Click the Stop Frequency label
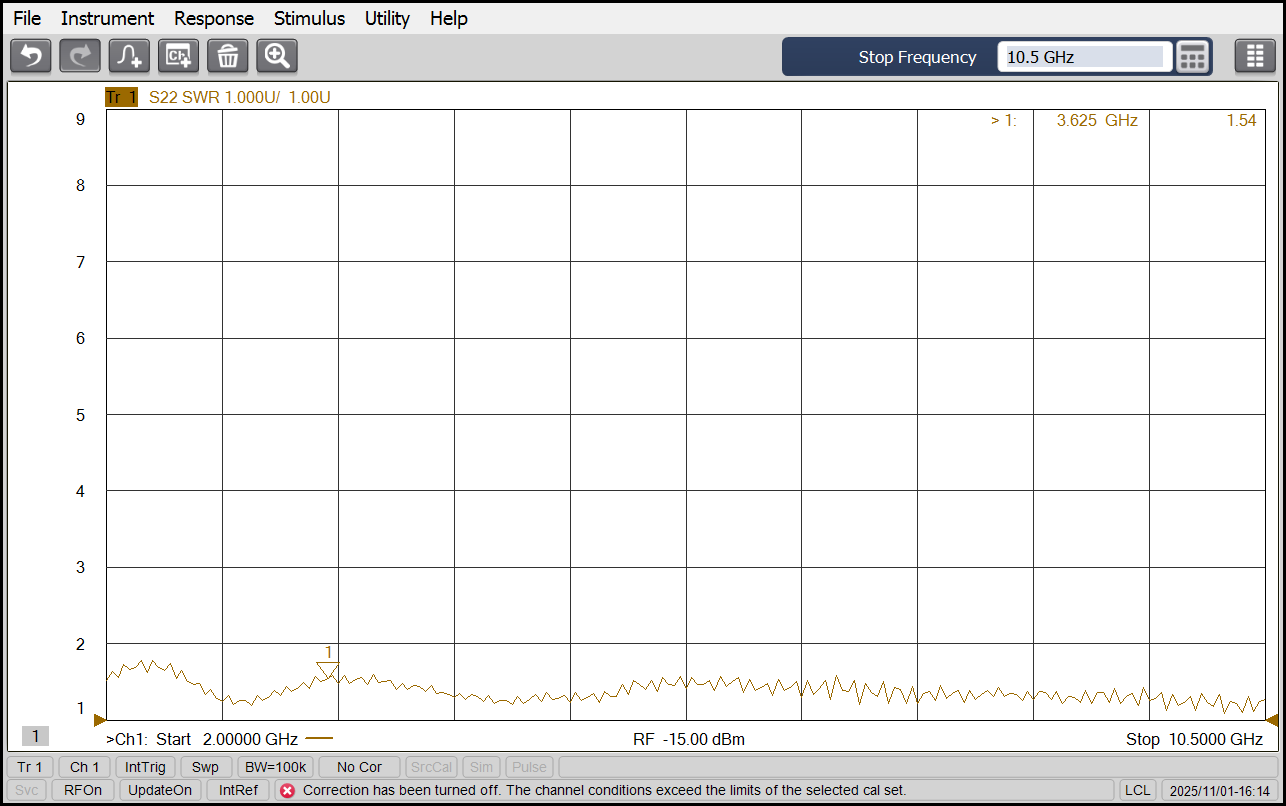 [x=917, y=57]
